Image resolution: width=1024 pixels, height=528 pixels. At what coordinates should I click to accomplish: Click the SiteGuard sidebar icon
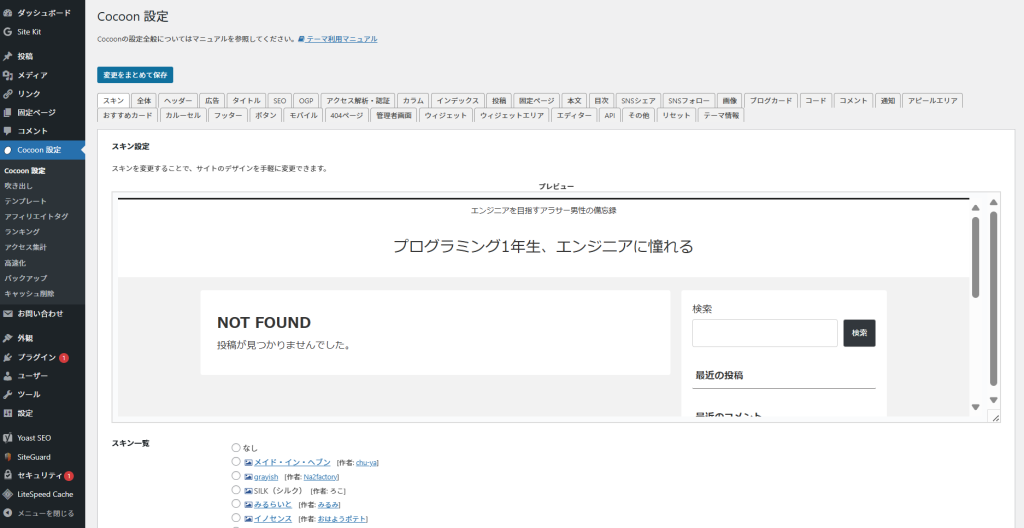click(x=8, y=457)
